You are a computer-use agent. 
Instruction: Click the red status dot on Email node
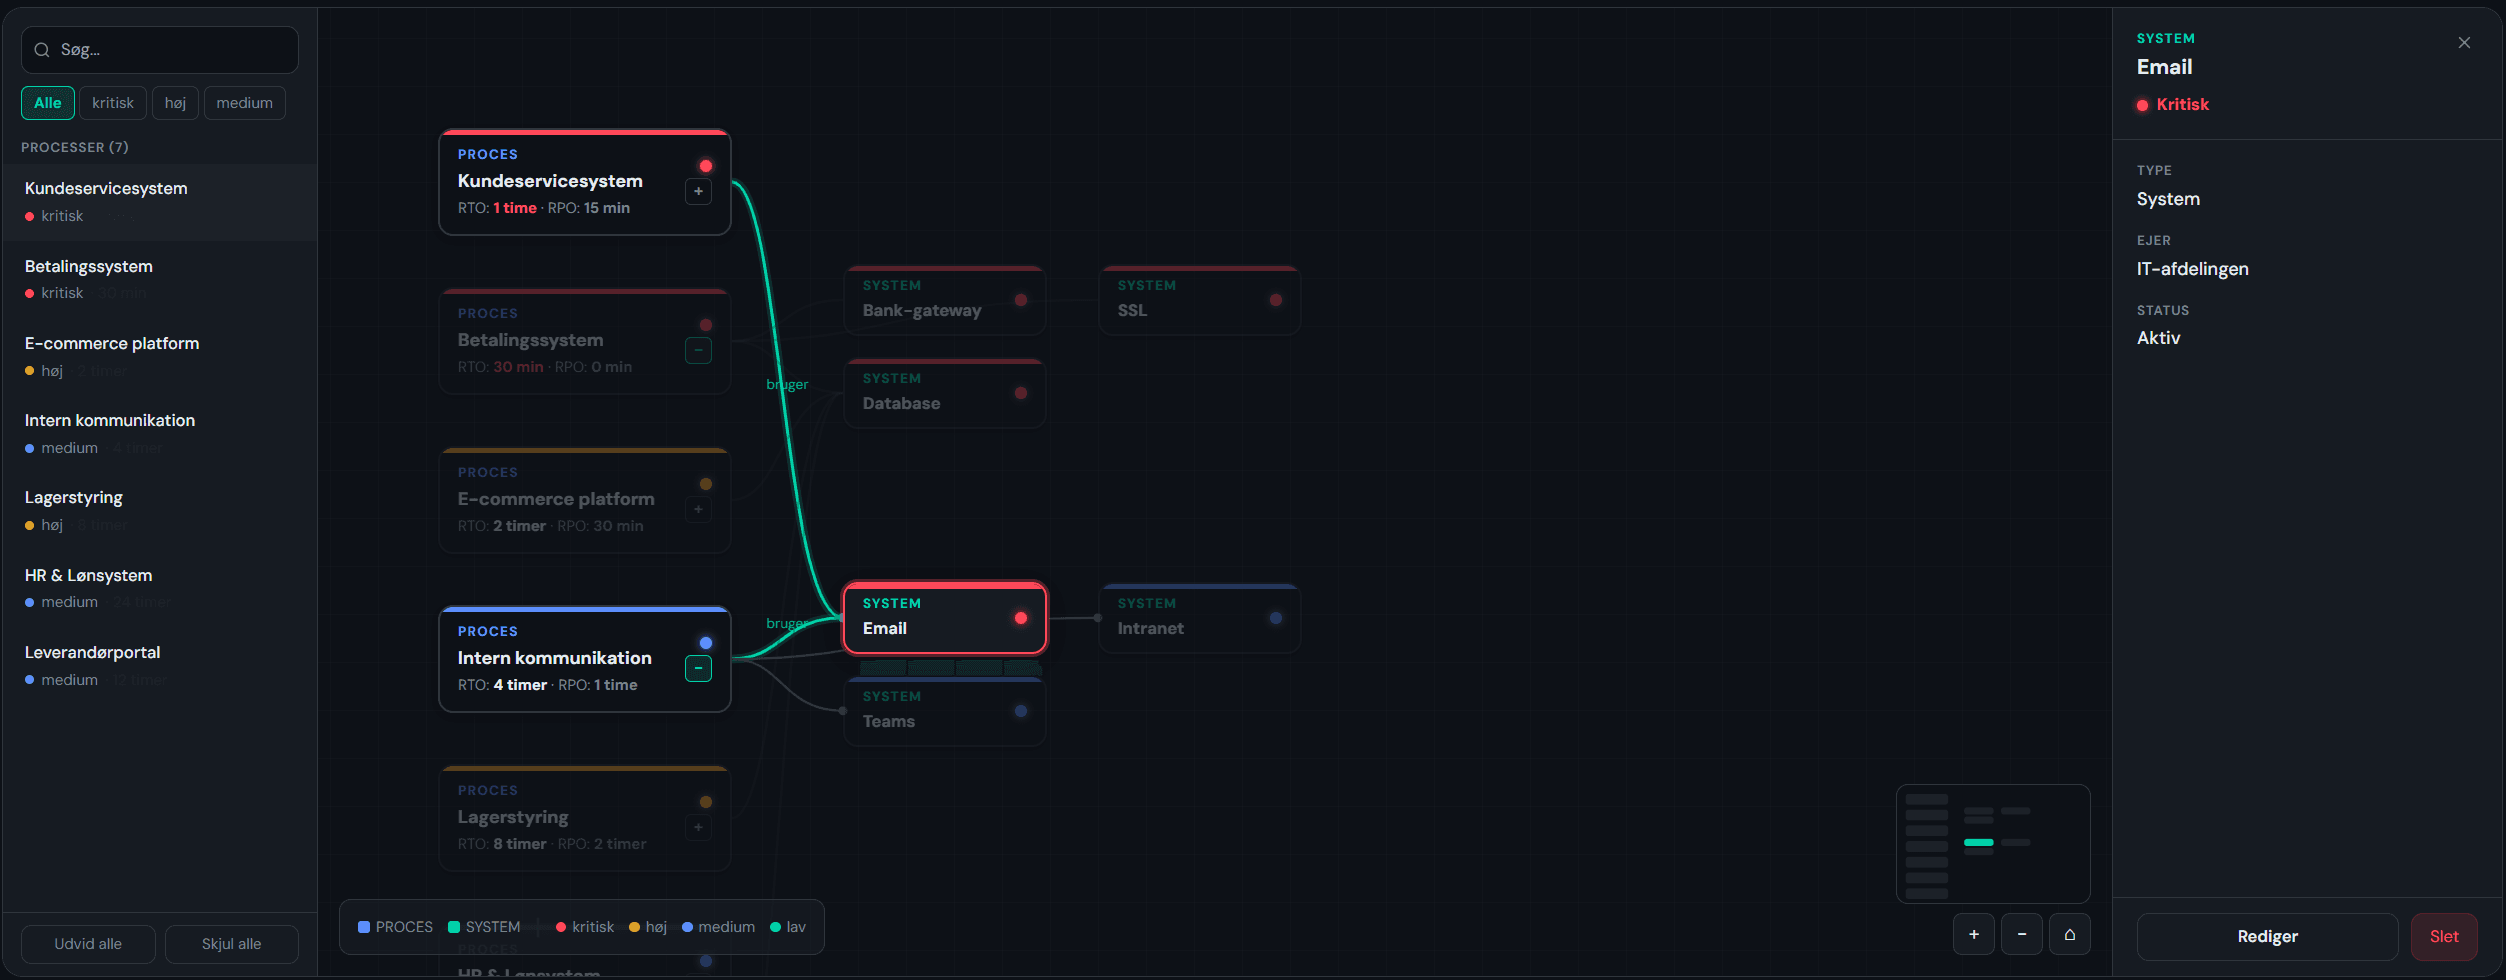[1020, 618]
